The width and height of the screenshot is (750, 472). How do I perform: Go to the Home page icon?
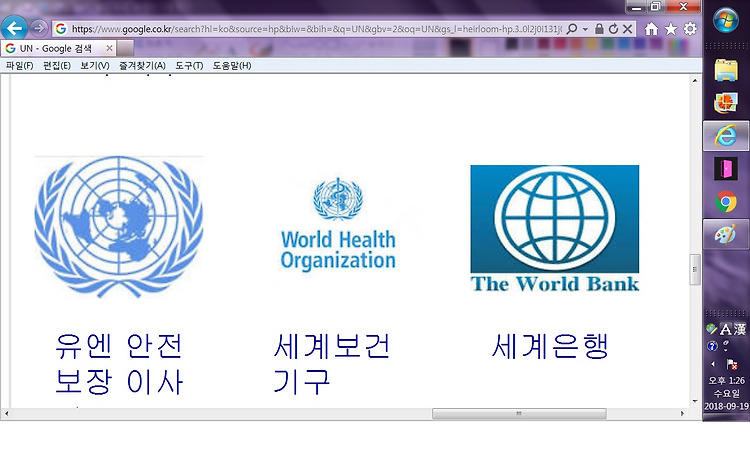651,29
